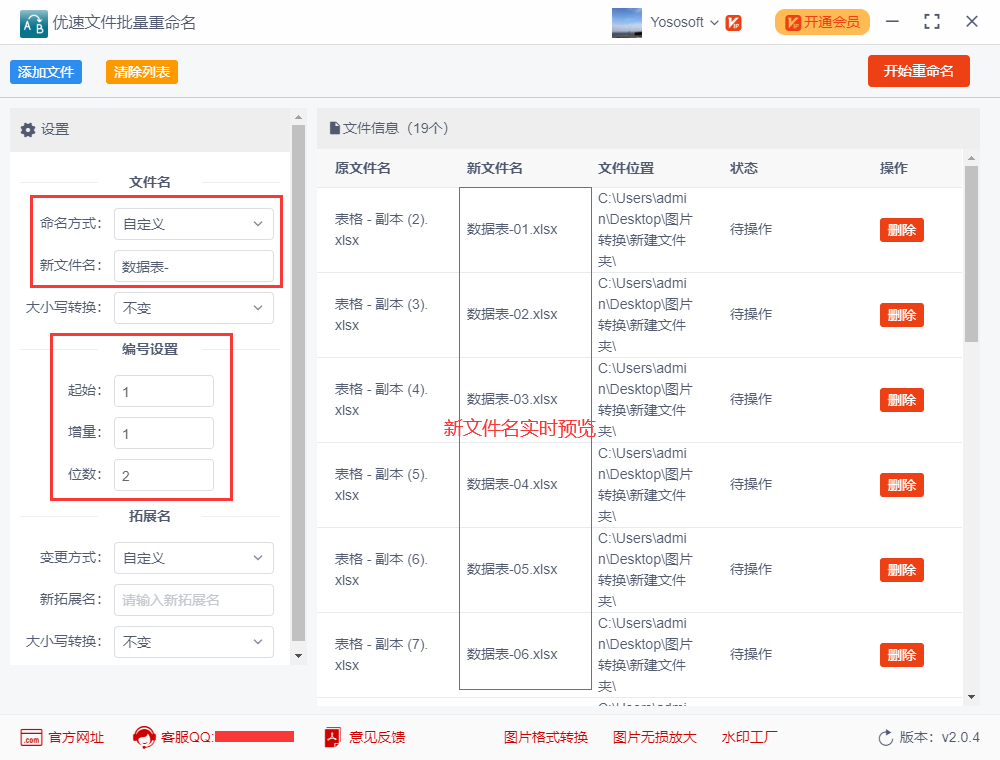
Task: Select the 数据表-06.xlsx new filename
Action: (512, 654)
